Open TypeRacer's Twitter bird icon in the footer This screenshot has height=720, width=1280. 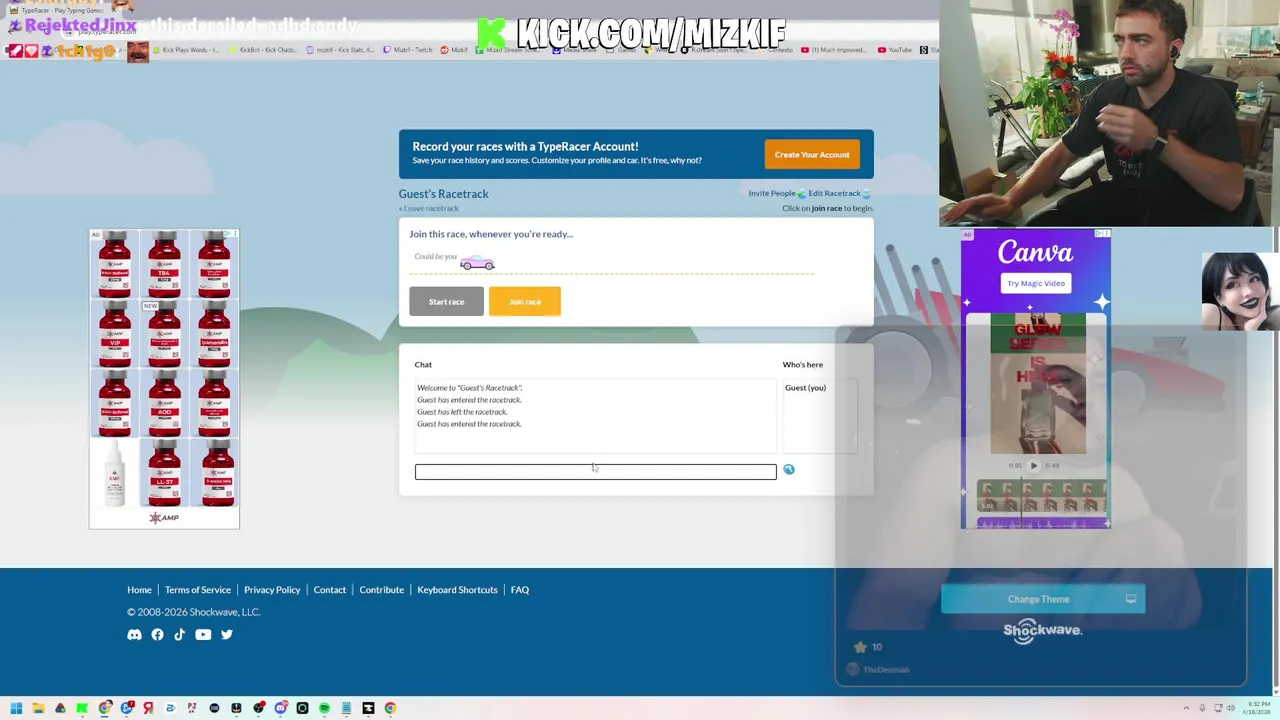[x=227, y=635]
